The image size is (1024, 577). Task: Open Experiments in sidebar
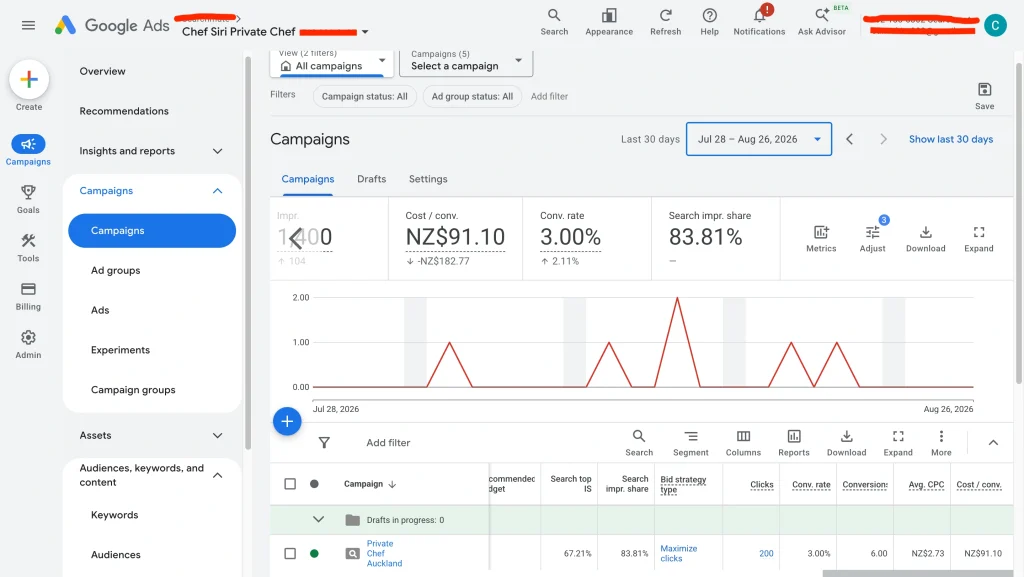120,350
